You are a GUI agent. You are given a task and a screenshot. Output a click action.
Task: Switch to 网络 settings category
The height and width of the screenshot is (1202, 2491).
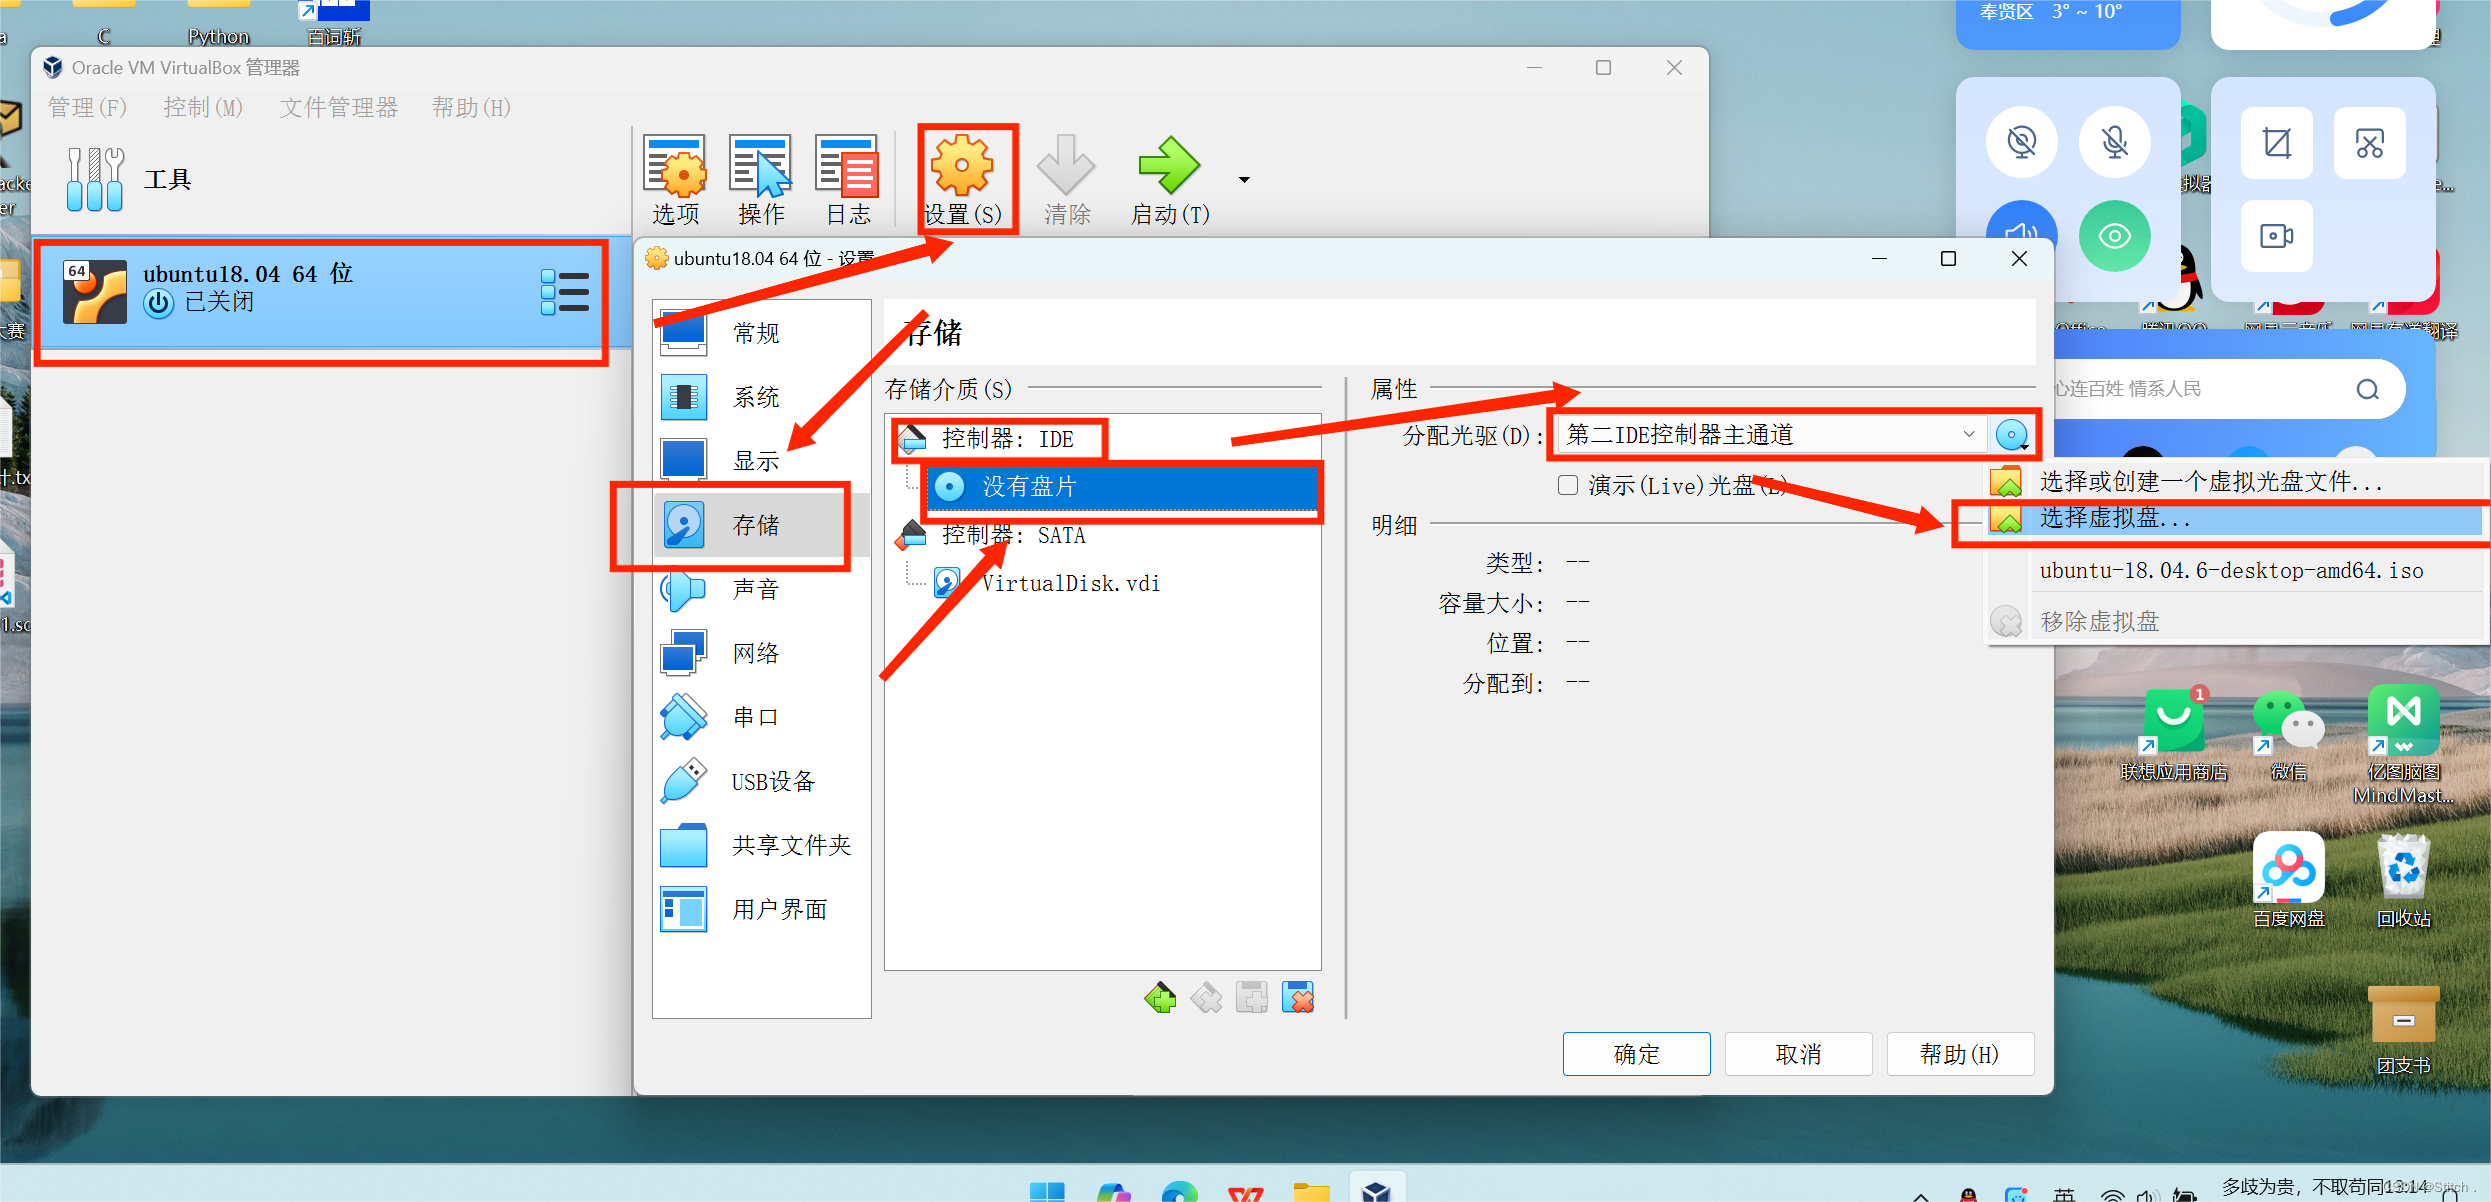[761, 653]
